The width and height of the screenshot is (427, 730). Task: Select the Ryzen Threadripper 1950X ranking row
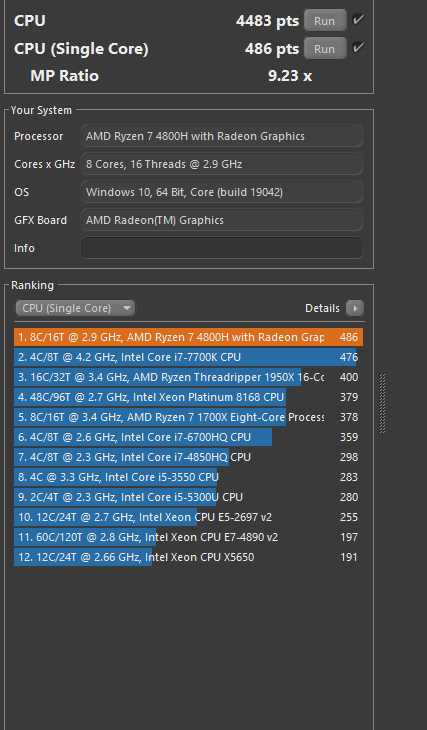click(x=189, y=377)
